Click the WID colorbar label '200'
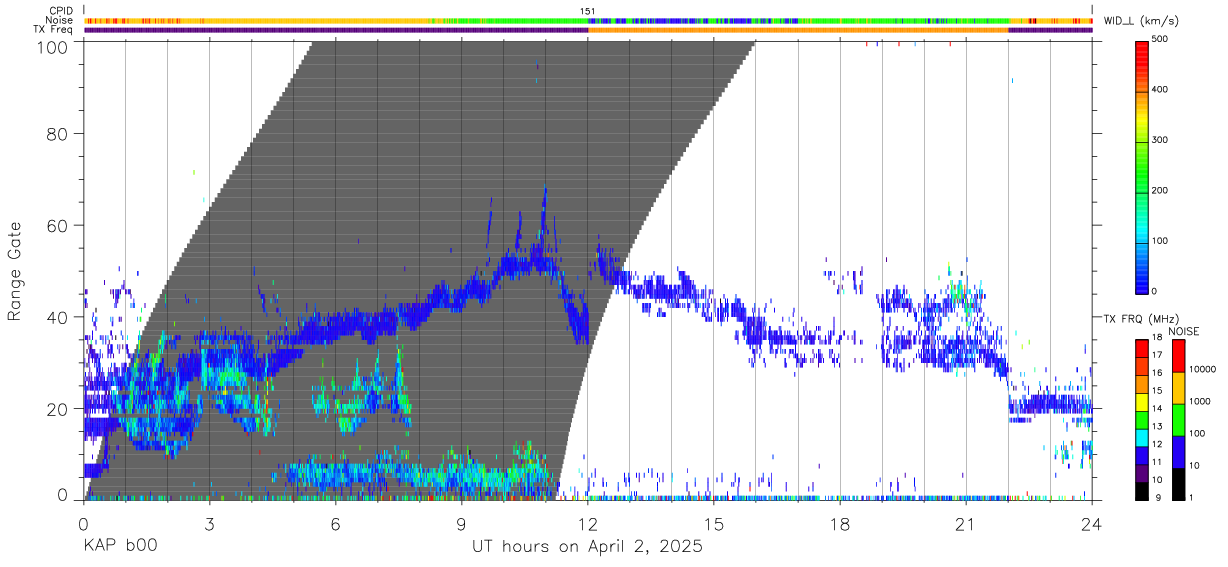 click(x=1162, y=190)
